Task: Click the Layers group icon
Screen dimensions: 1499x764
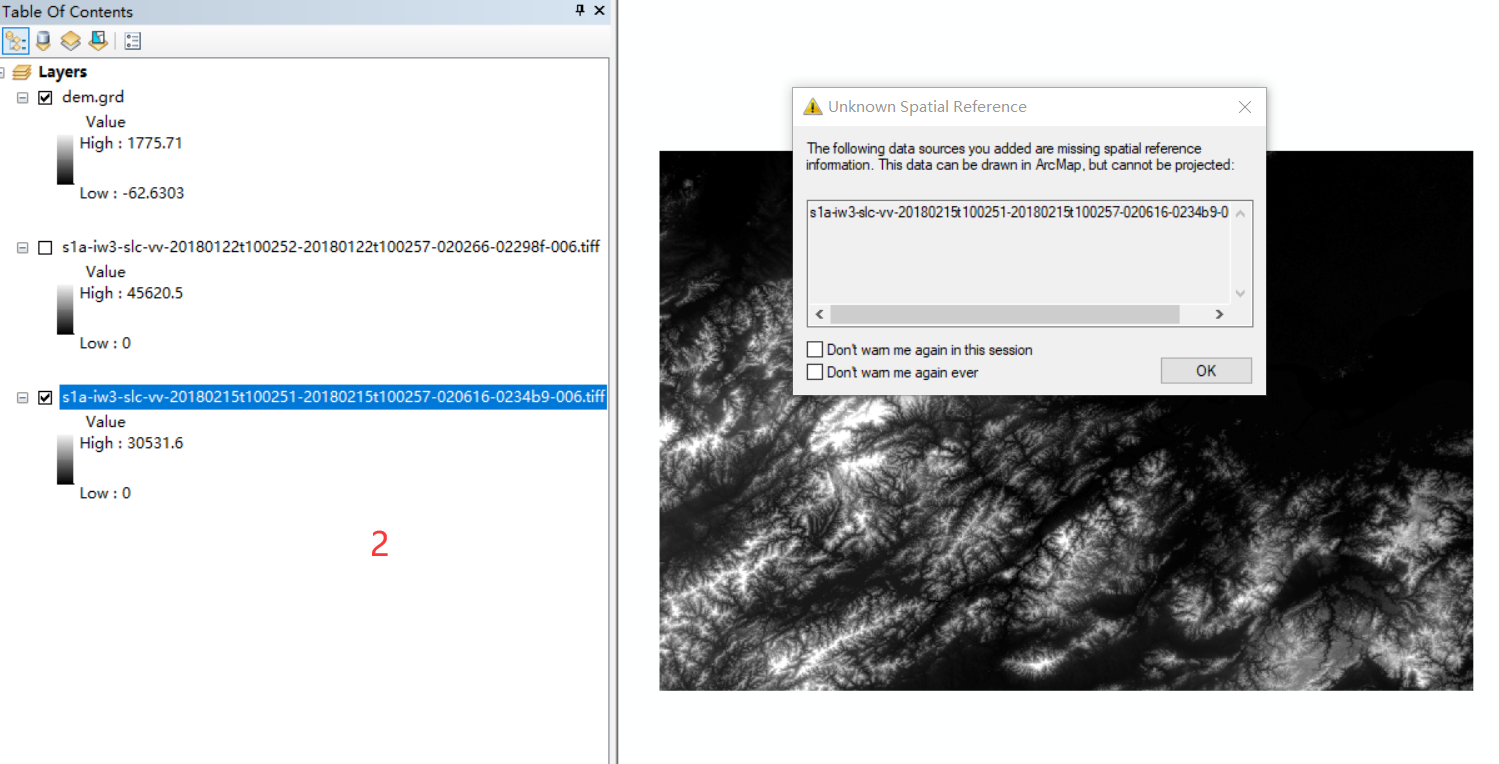Action: (22, 71)
